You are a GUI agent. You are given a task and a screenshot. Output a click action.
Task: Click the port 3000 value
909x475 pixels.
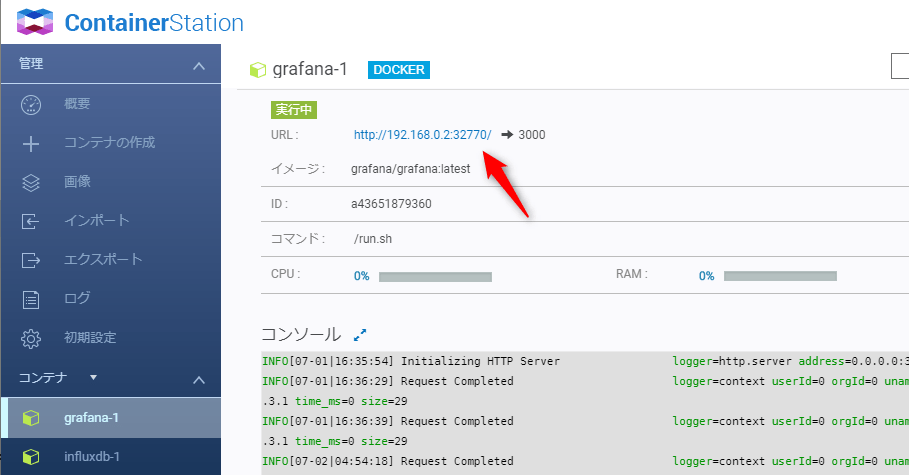532,135
